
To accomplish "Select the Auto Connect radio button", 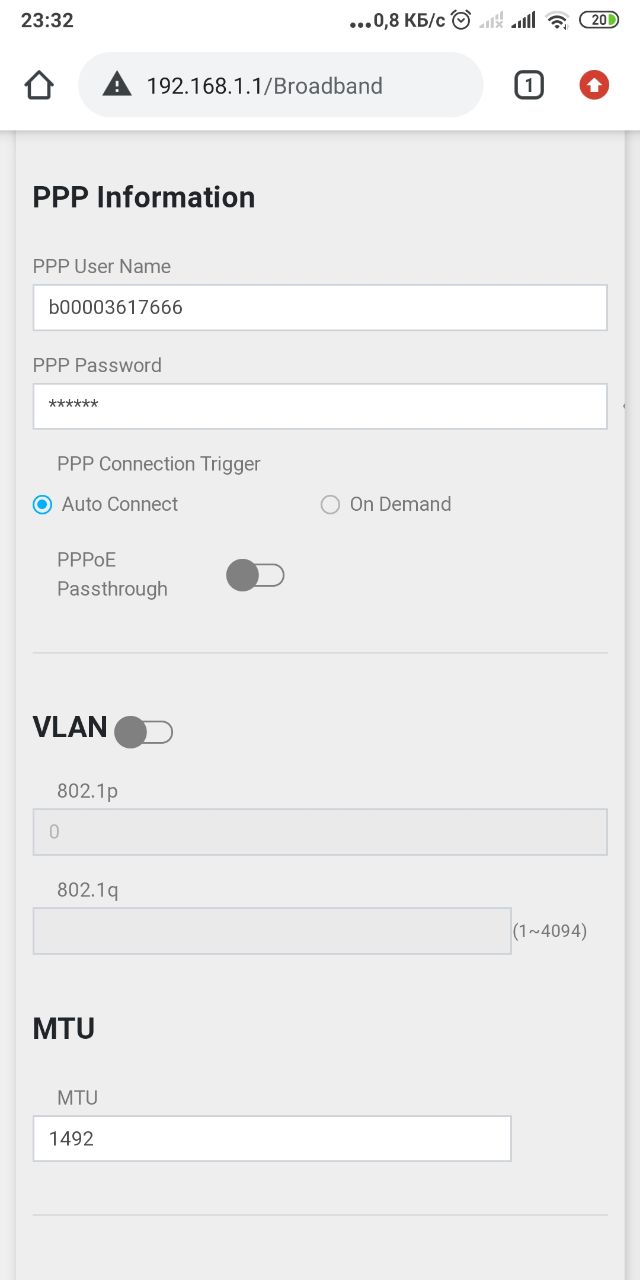I will coord(42,505).
